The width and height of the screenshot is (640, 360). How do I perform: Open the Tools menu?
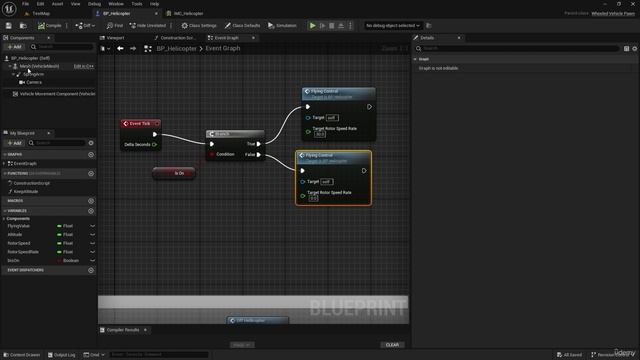137,4
